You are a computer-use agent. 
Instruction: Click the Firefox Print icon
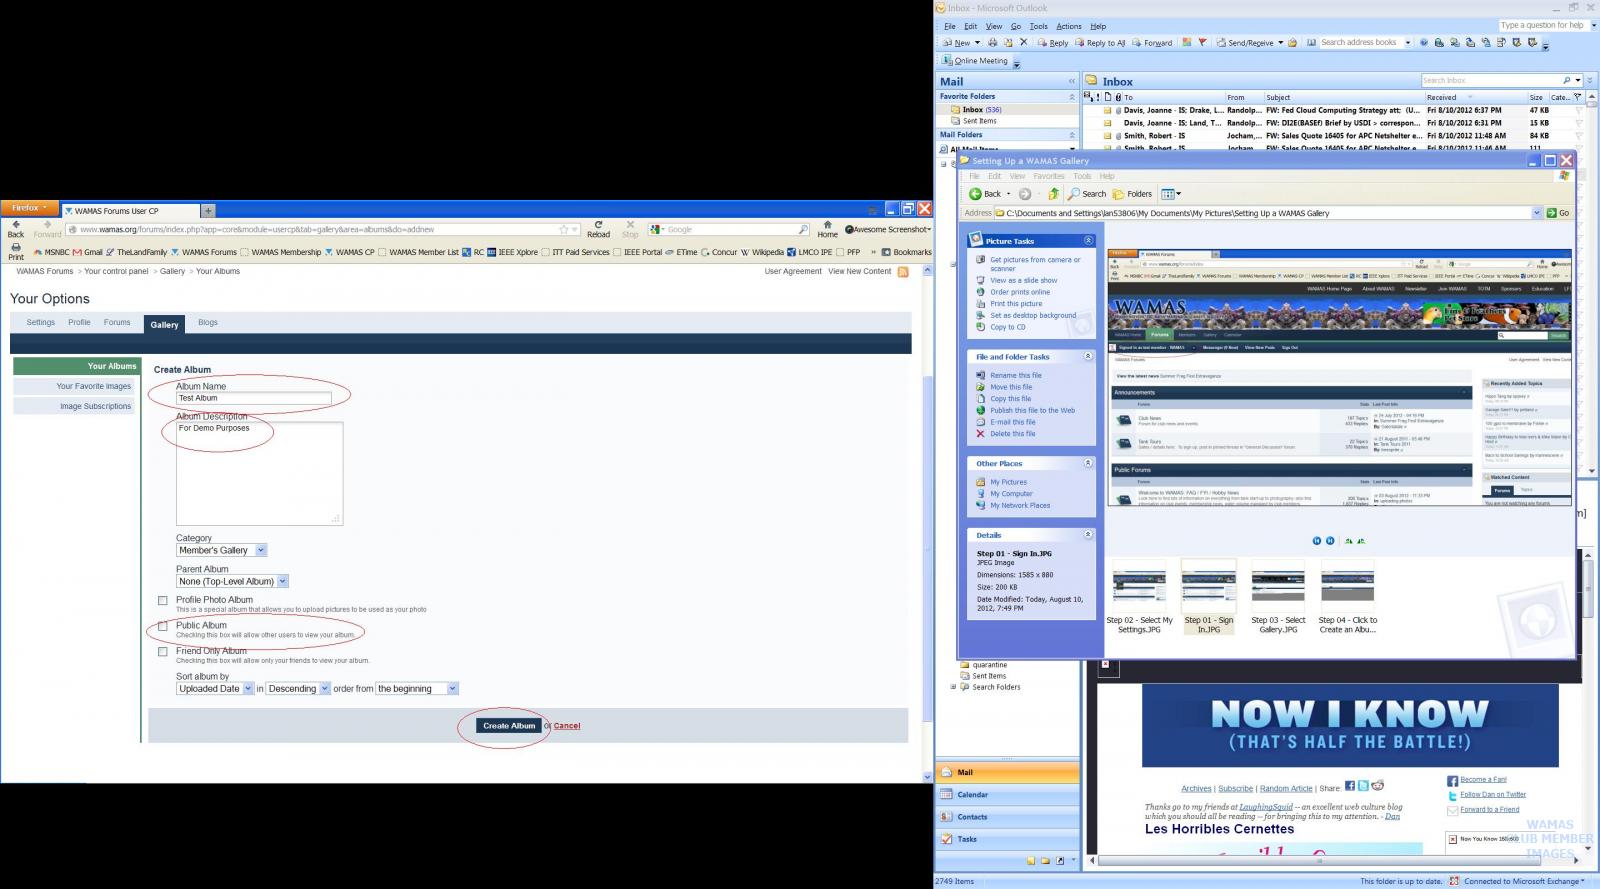(x=15, y=247)
